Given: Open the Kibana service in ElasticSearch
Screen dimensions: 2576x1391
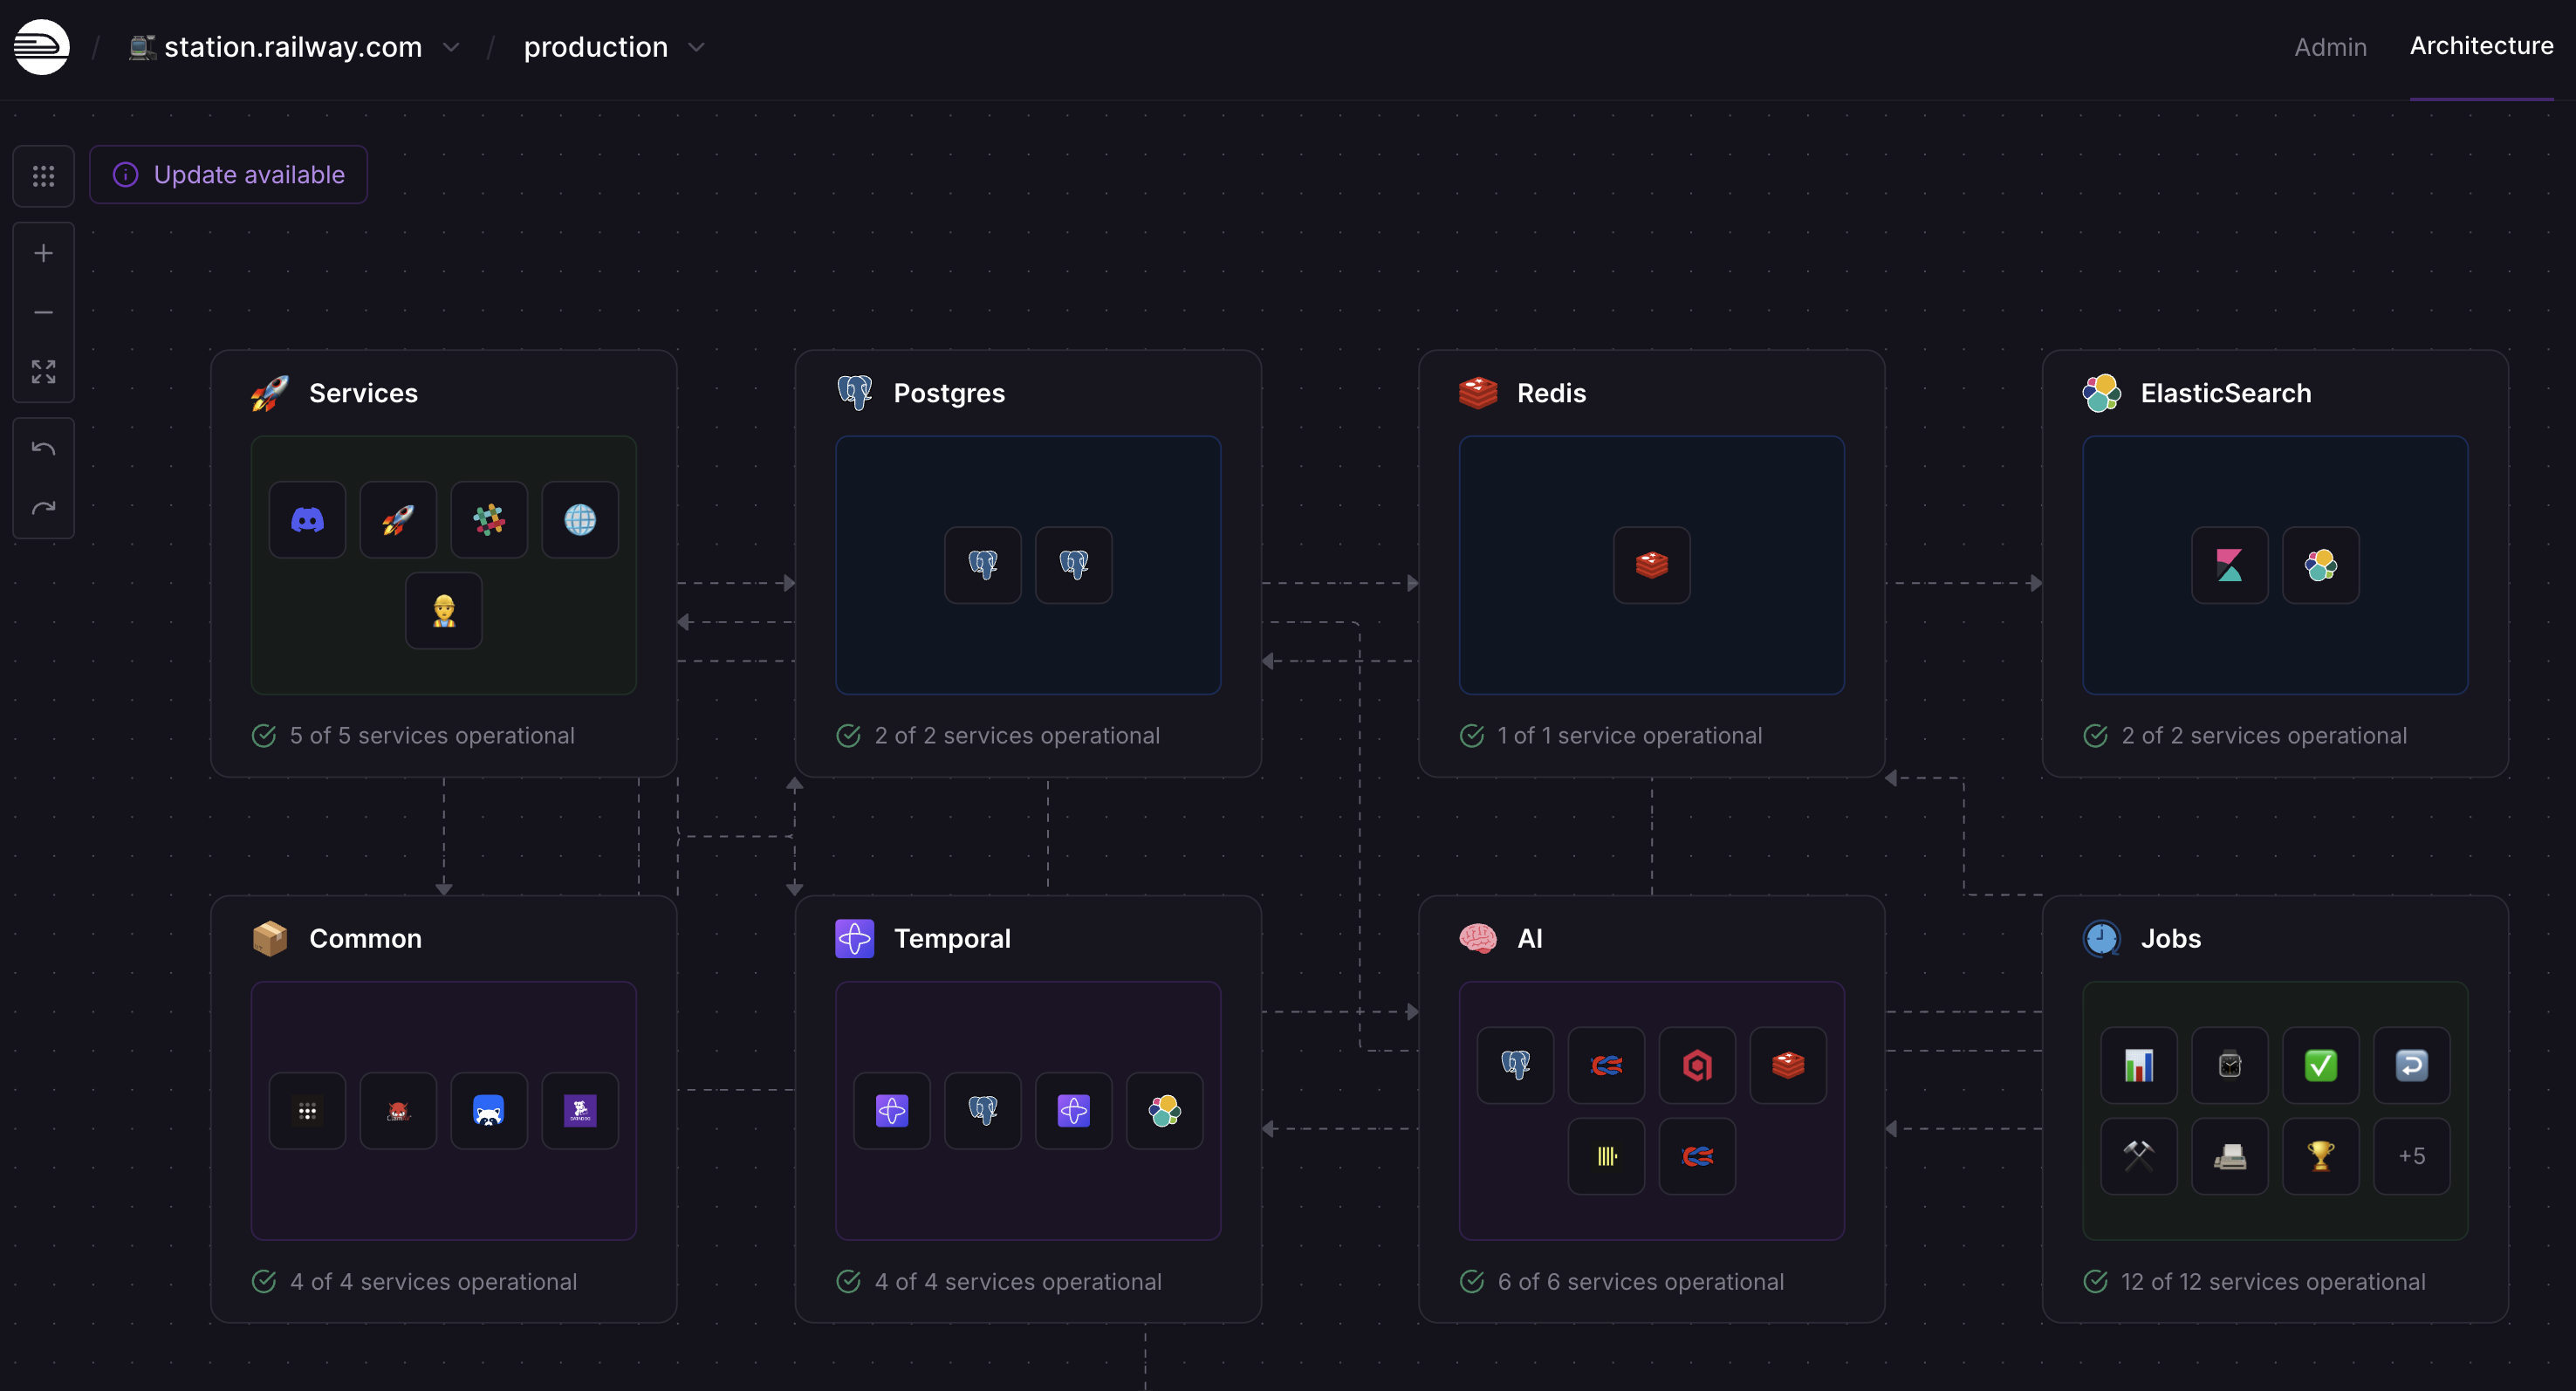Looking at the screenshot, I should (x=2229, y=565).
